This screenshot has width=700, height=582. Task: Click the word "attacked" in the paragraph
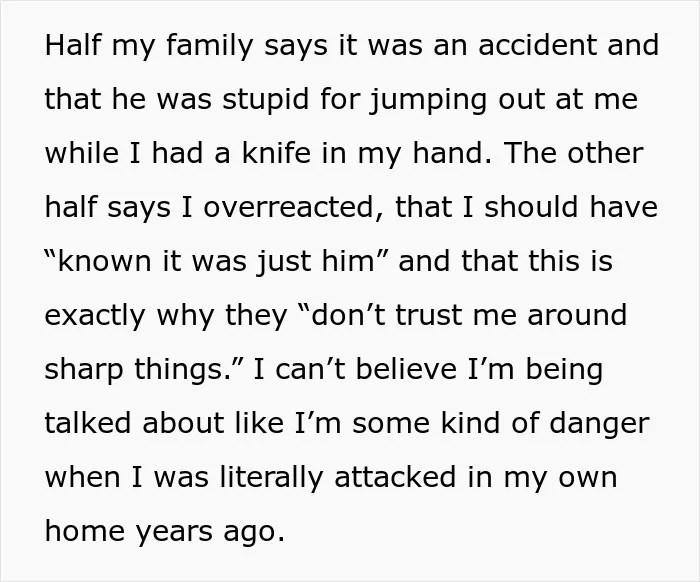point(395,477)
